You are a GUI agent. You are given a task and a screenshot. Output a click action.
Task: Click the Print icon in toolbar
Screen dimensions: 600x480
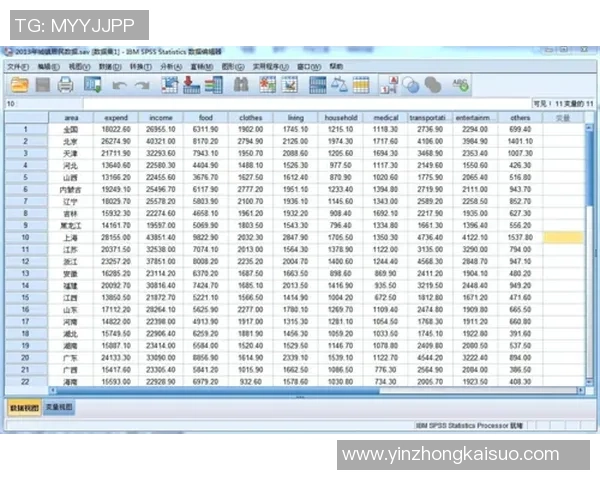point(66,85)
